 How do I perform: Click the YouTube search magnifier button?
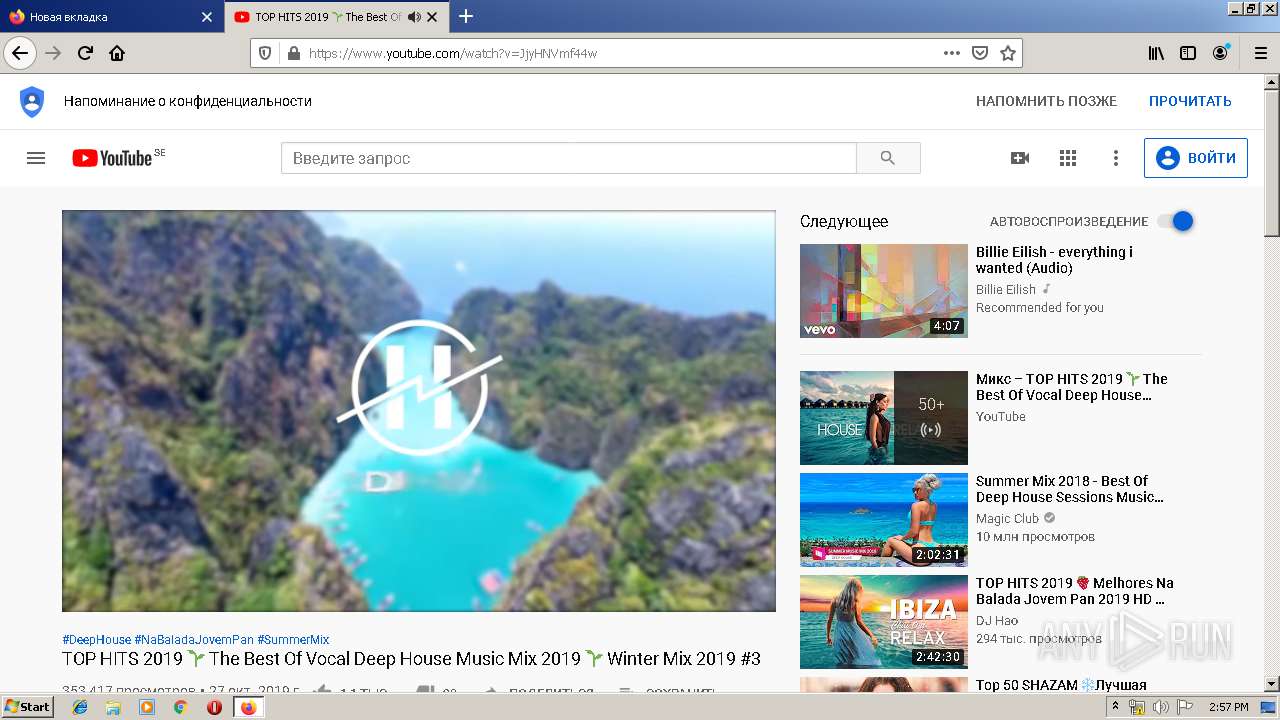888,158
